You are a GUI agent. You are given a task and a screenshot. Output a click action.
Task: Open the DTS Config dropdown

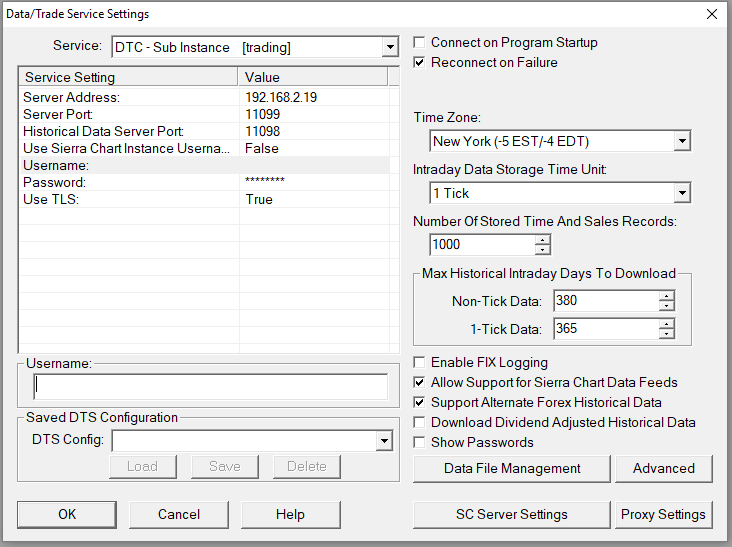pos(384,441)
